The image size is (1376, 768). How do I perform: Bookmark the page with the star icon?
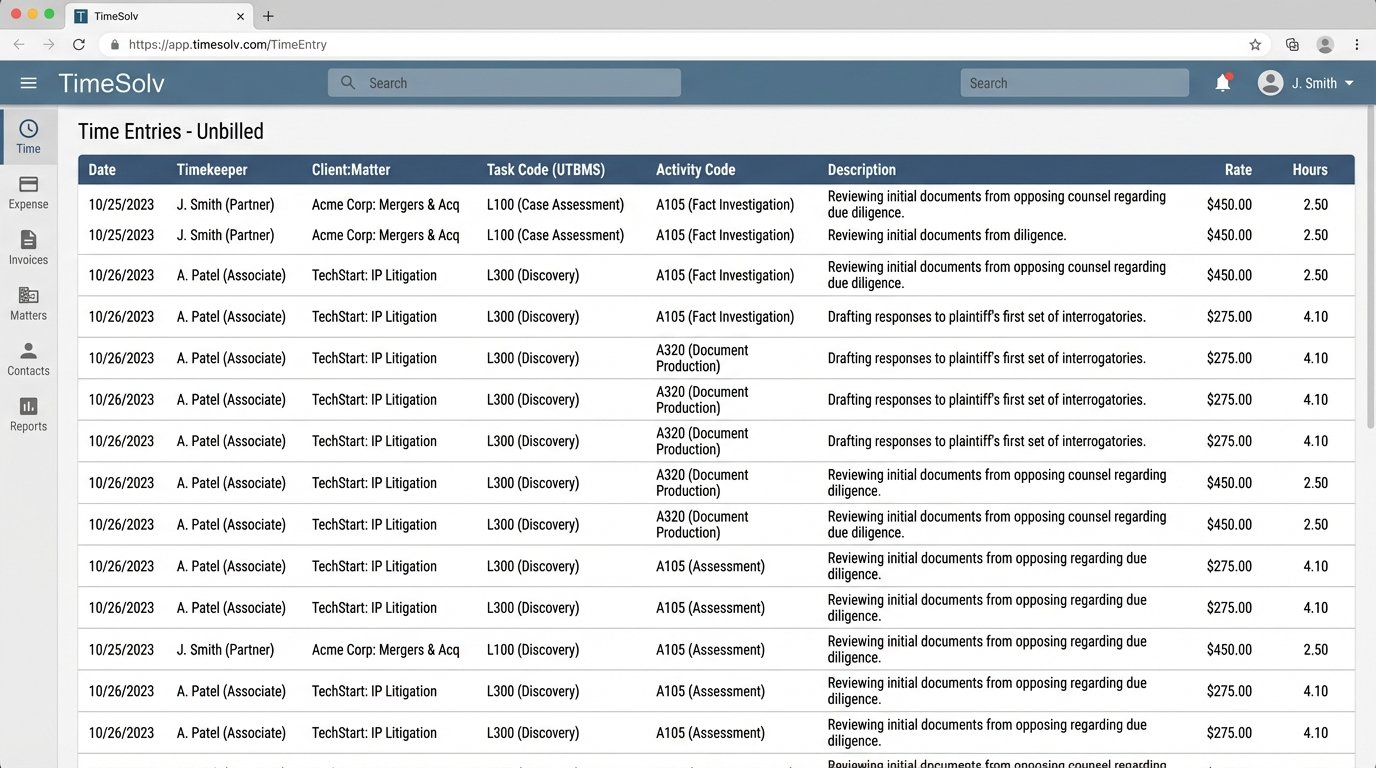click(x=1254, y=44)
